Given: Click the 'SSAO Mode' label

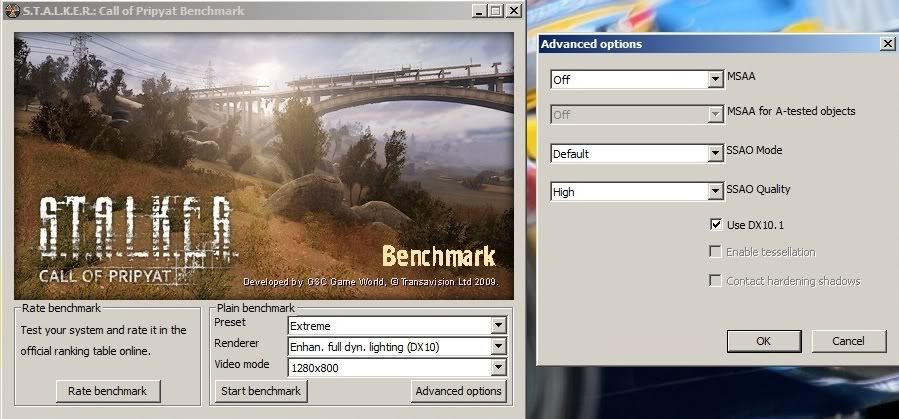Looking at the screenshot, I should [x=755, y=150].
